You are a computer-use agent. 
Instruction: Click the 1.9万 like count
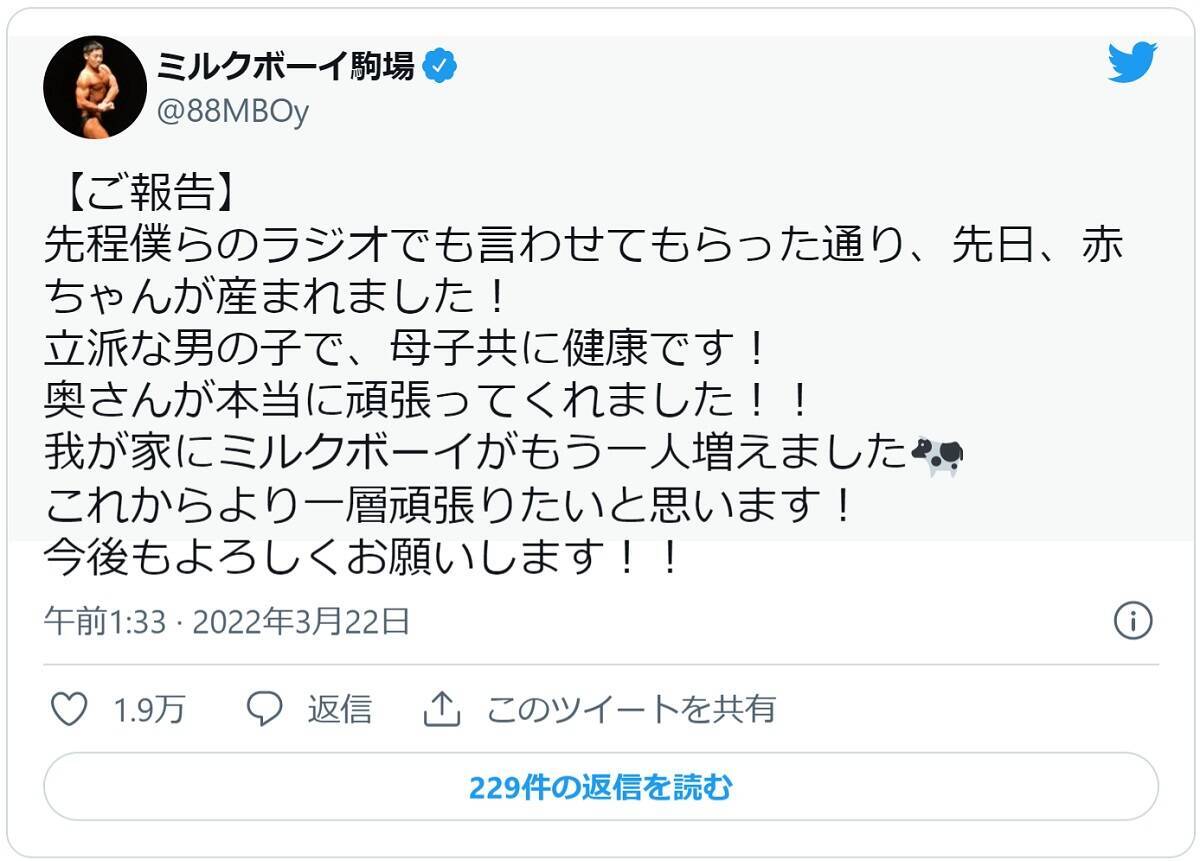149,710
